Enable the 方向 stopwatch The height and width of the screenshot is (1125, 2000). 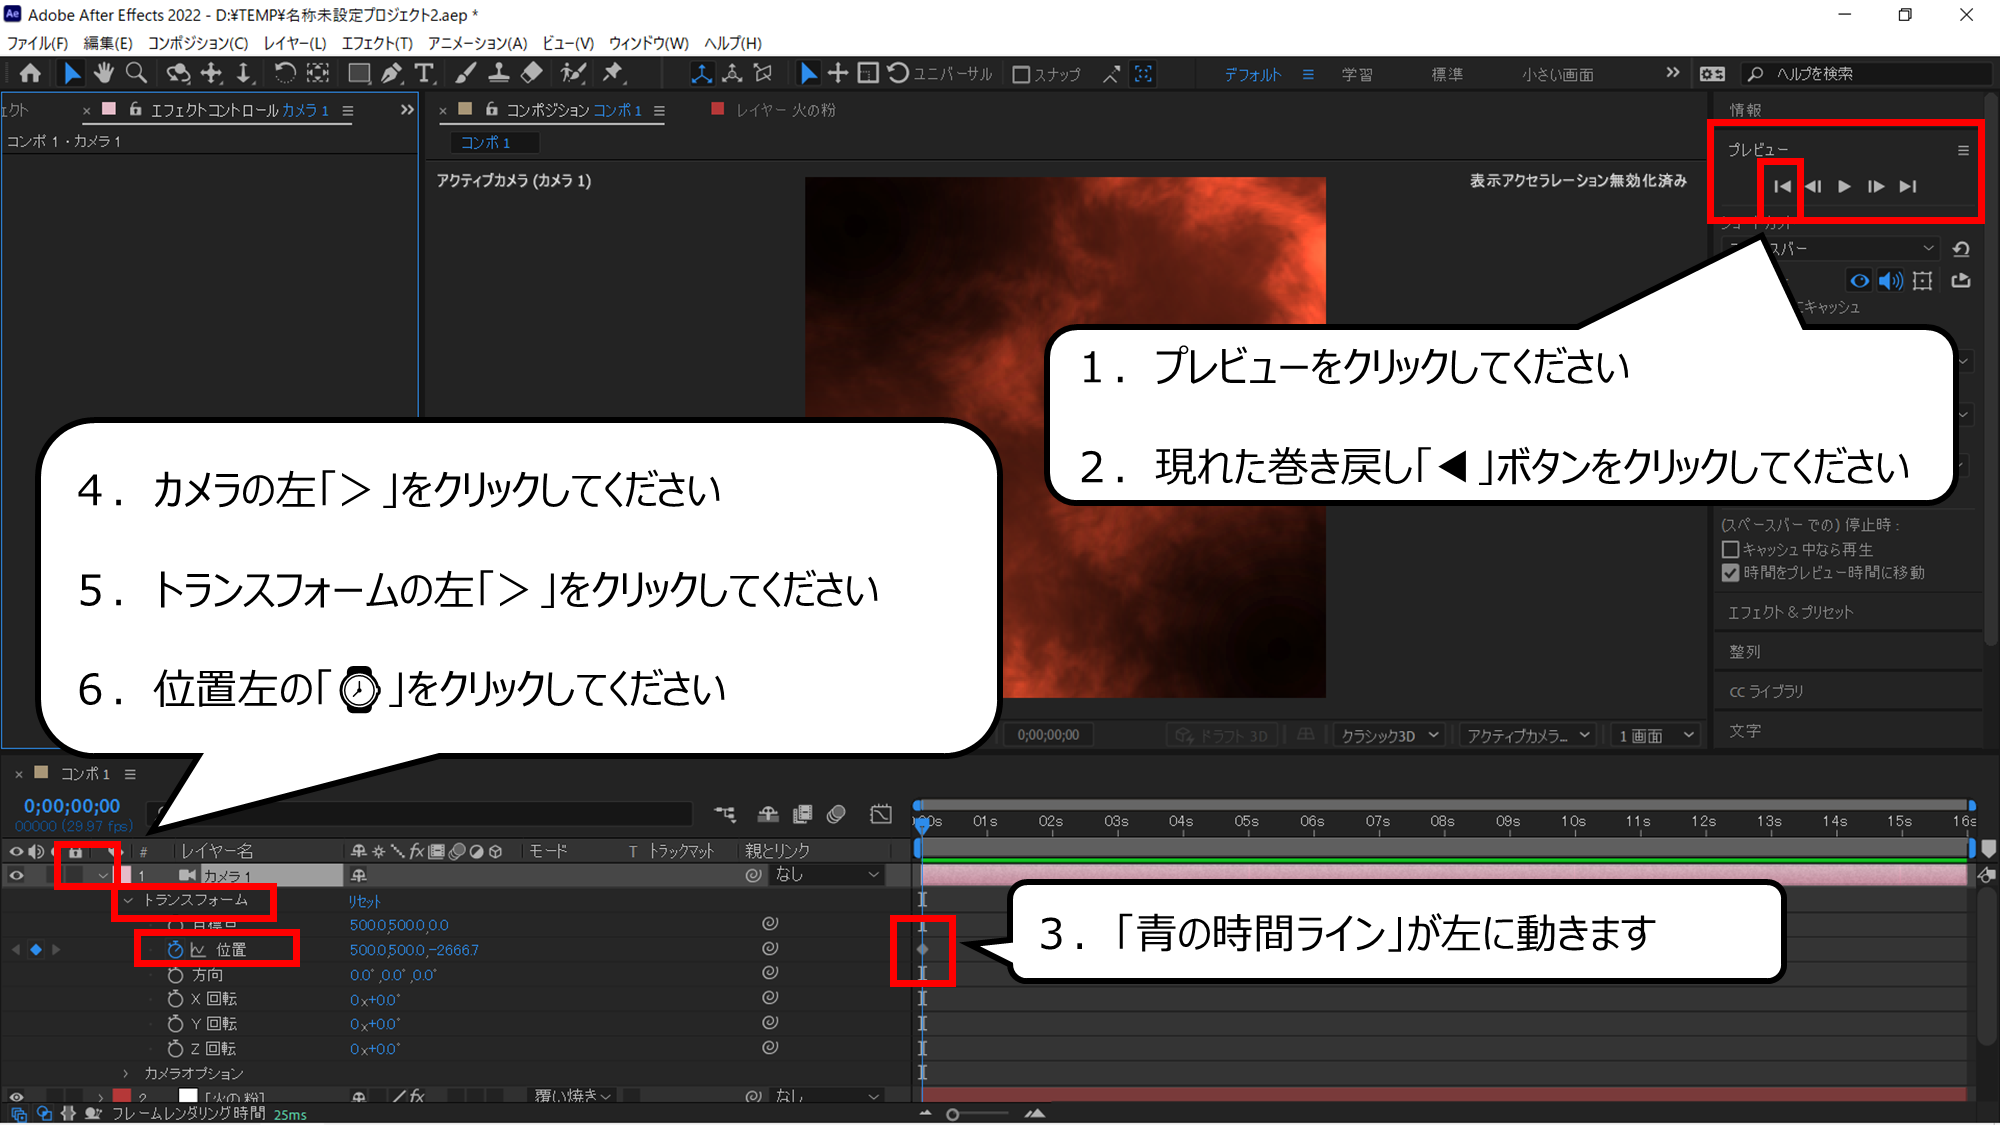(175, 974)
